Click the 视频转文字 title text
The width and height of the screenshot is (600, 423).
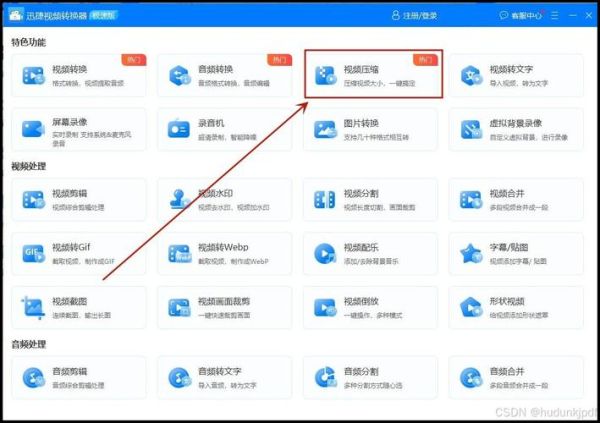(511, 69)
